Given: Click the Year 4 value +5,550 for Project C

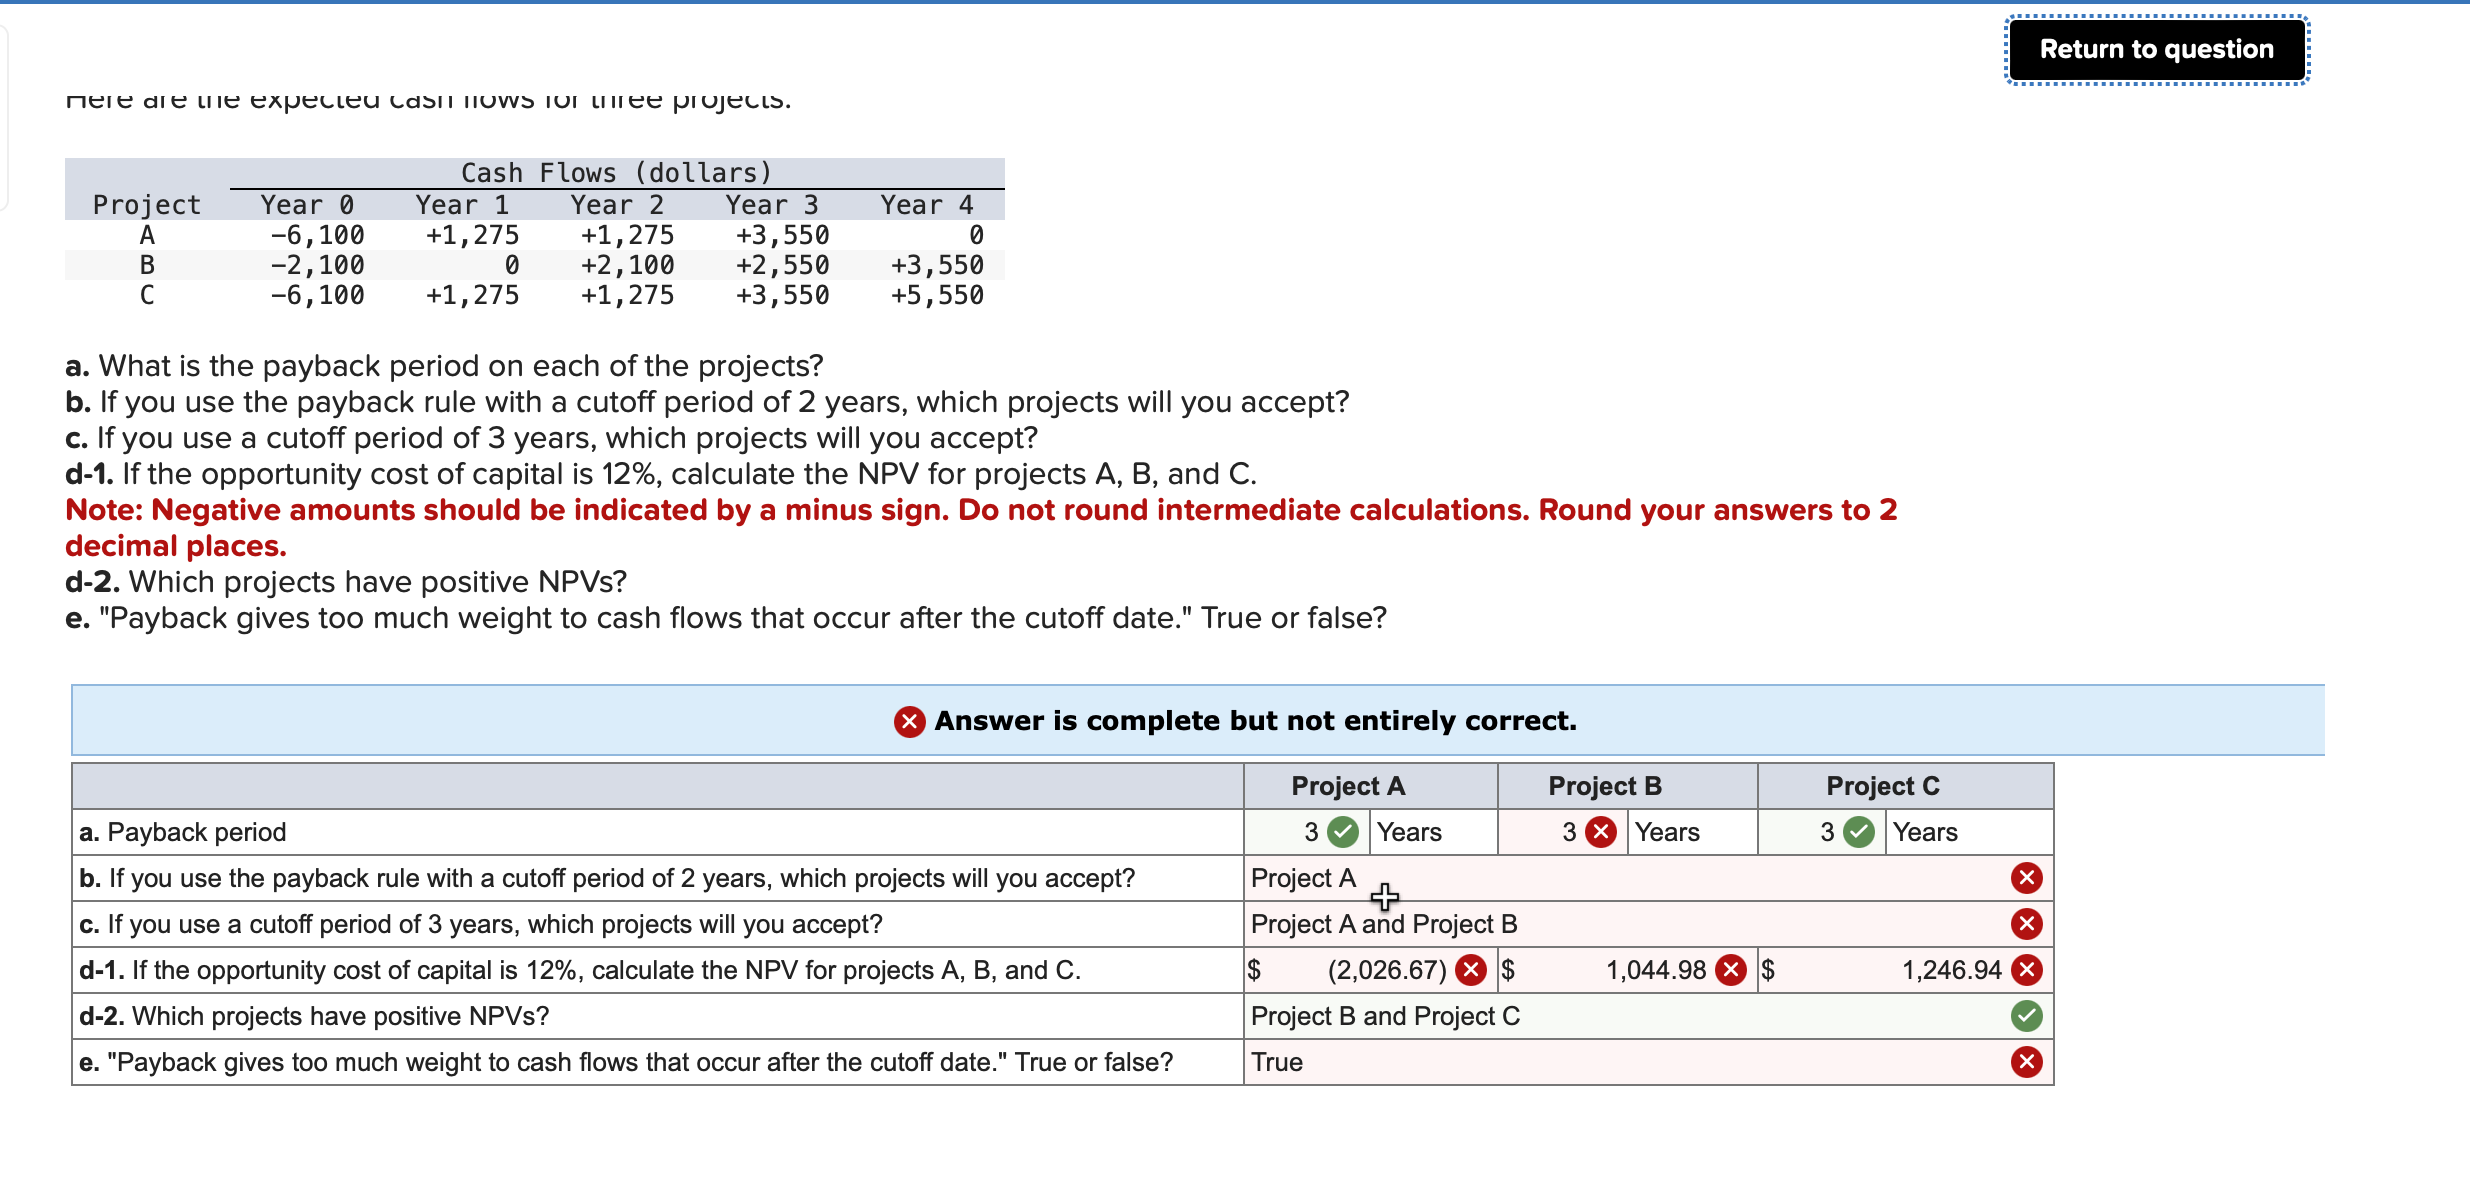Looking at the screenshot, I should tap(937, 295).
